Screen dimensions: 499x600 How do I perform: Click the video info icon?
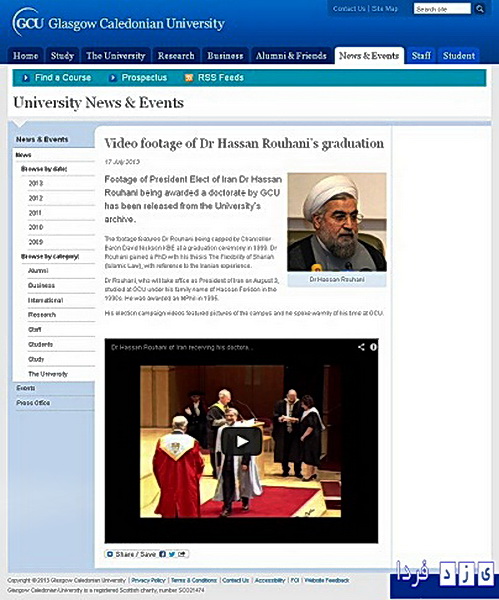point(373,347)
